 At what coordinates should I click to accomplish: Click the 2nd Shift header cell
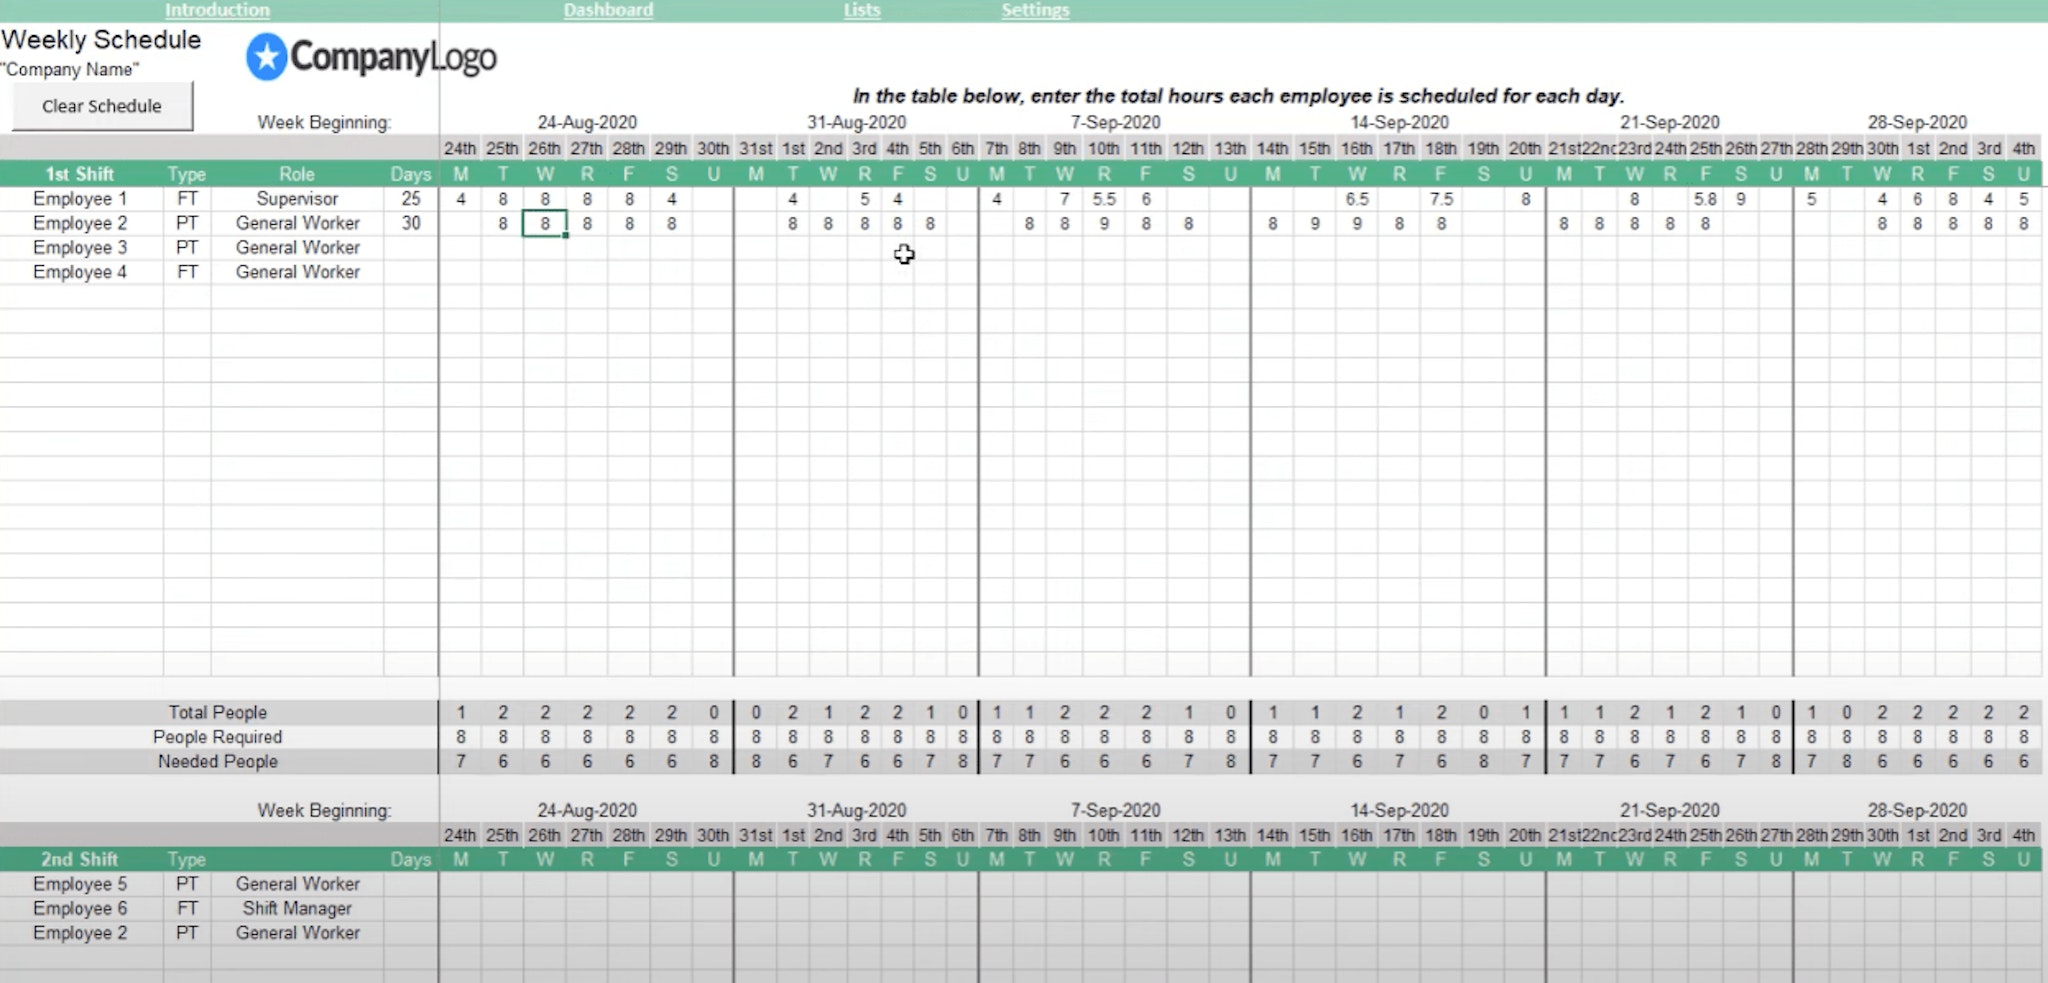[80, 858]
